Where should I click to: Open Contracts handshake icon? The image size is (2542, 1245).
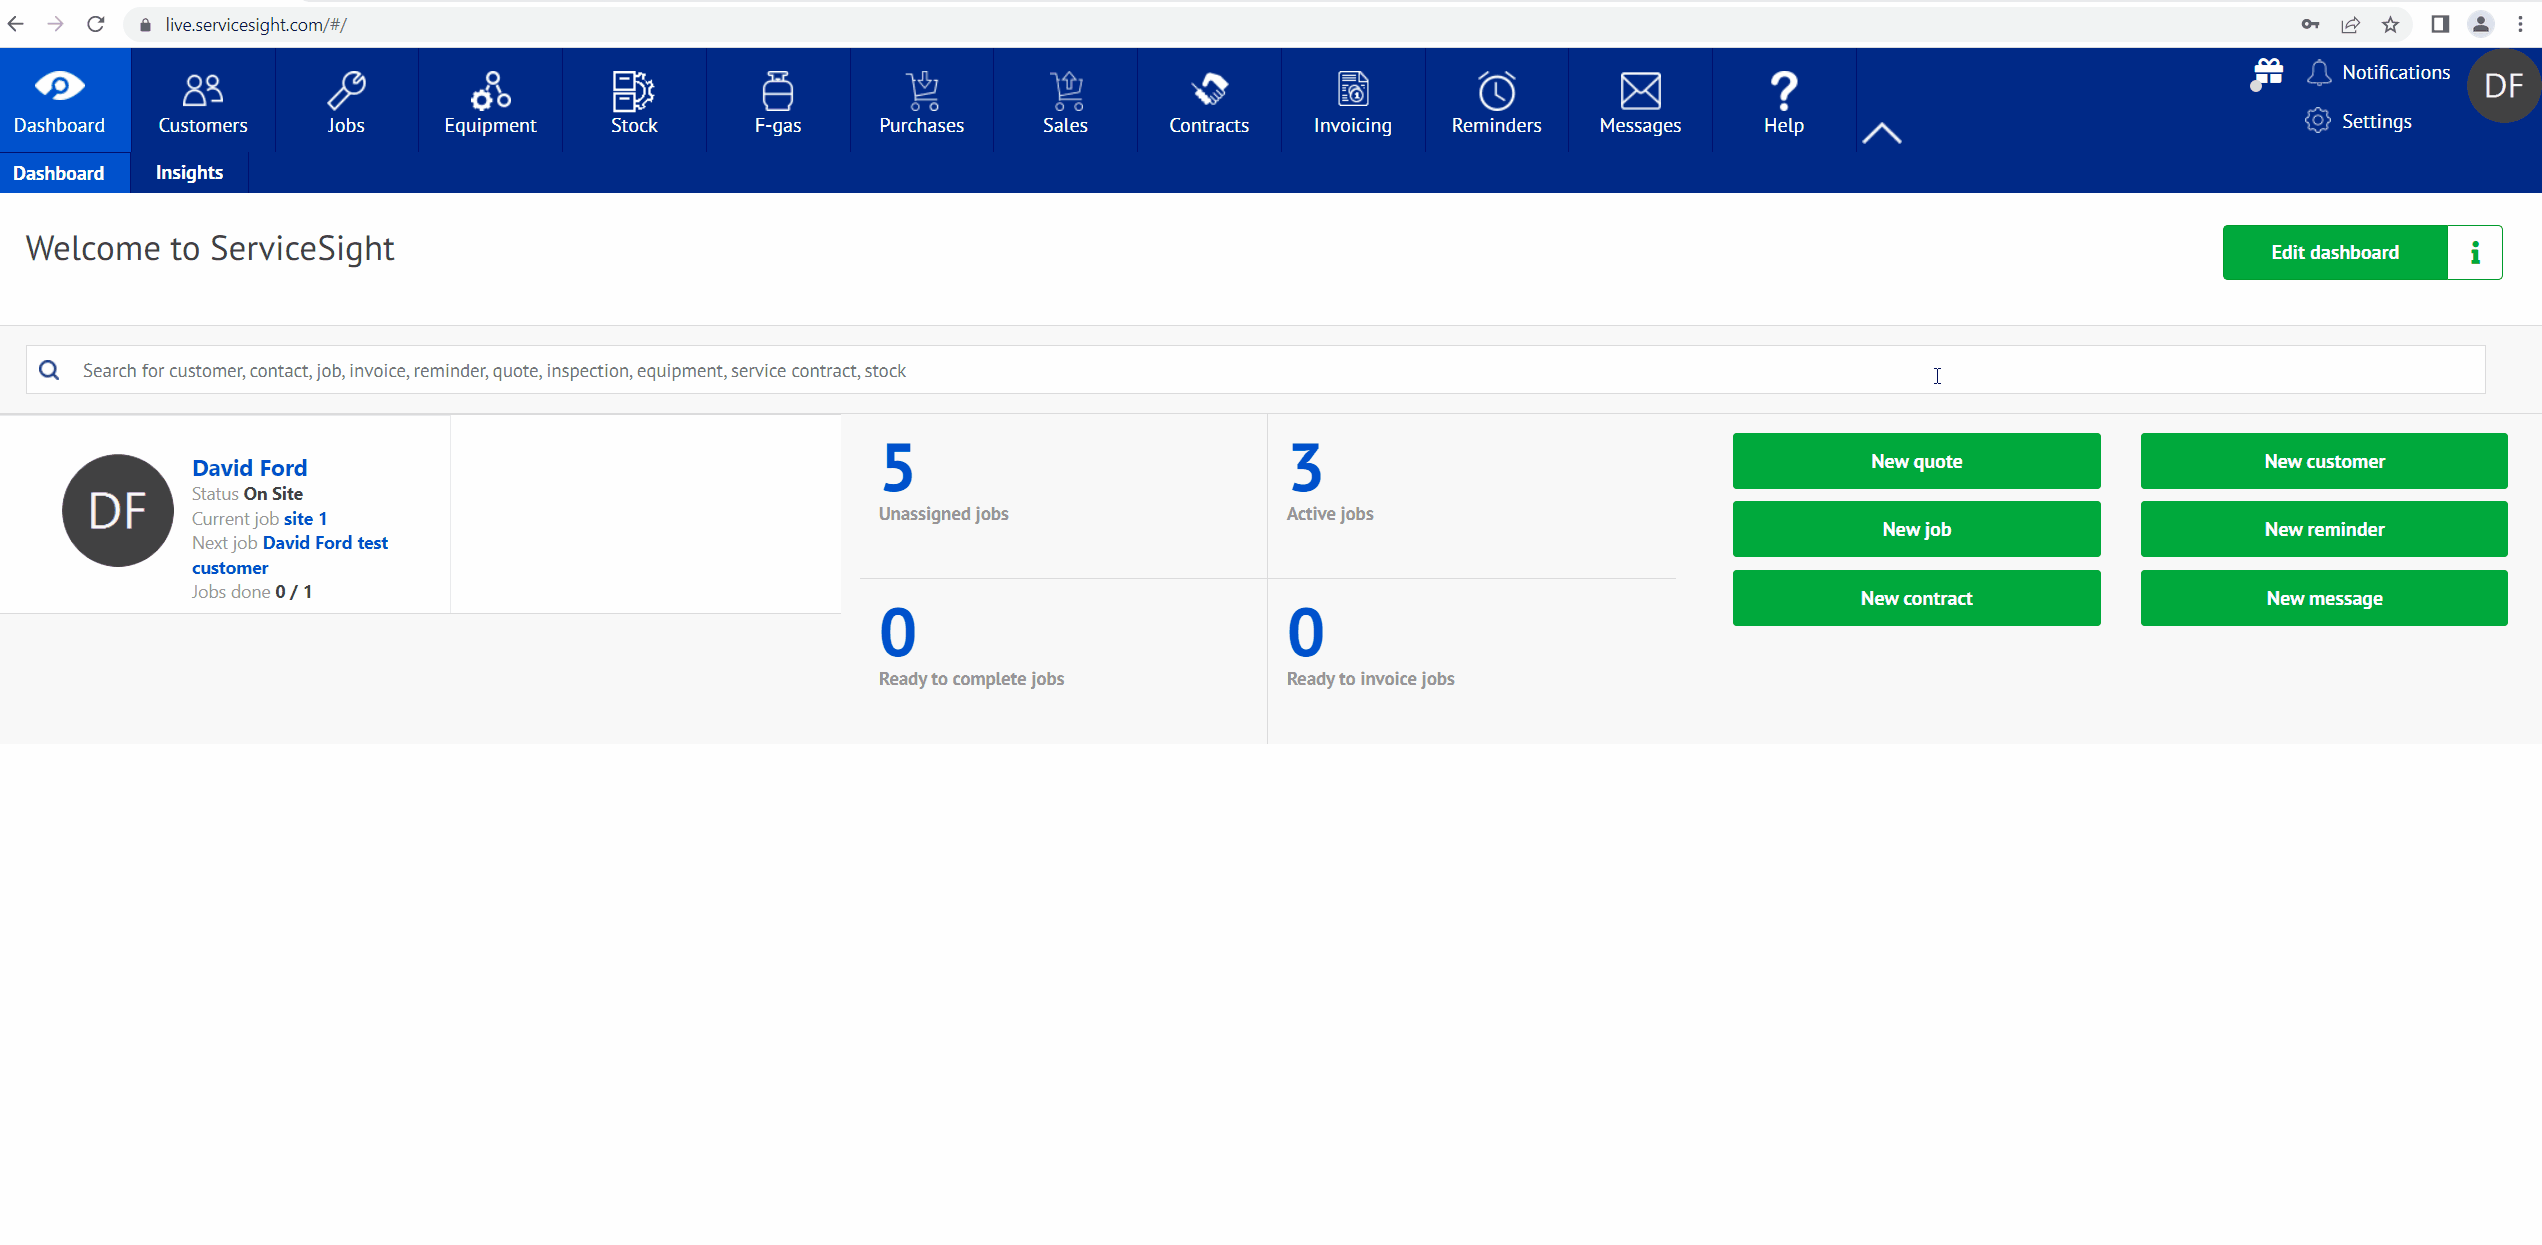tap(1210, 89)
